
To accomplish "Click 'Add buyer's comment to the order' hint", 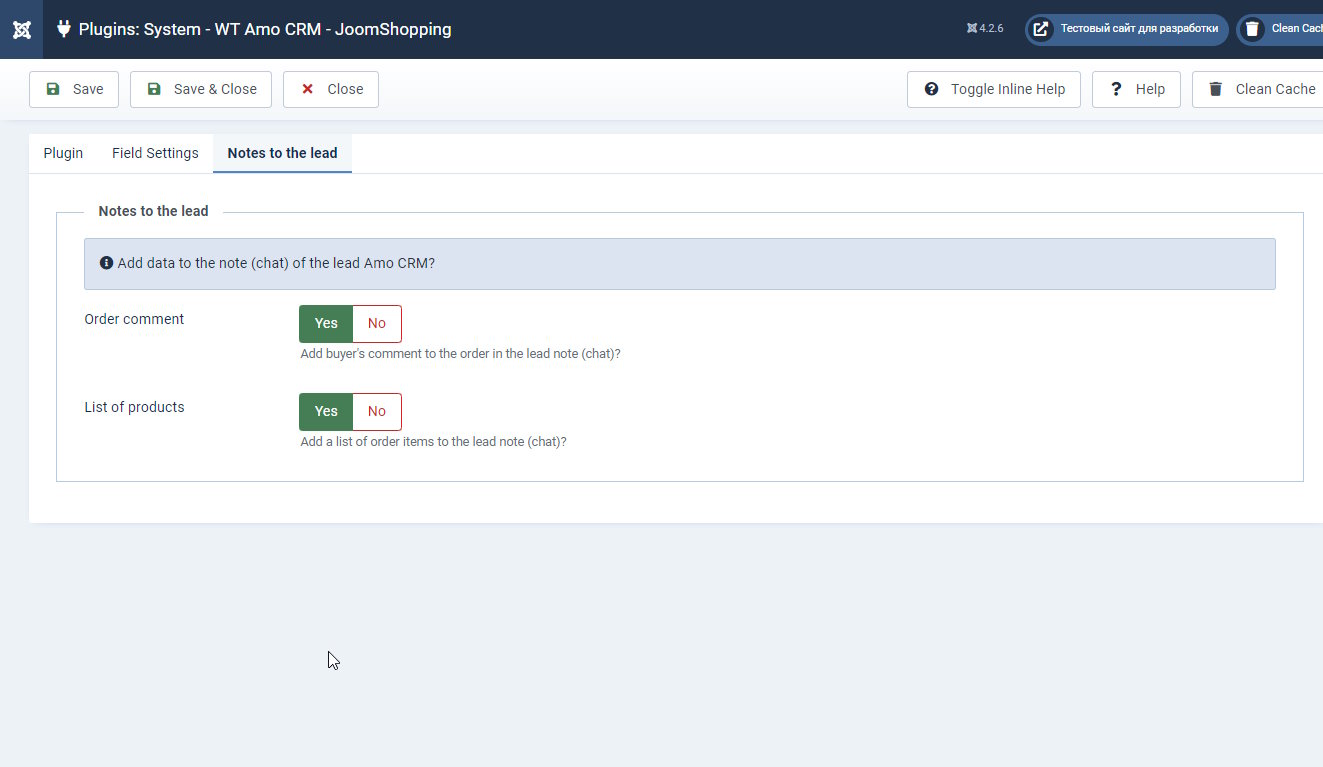I will [x=460, y=354].
